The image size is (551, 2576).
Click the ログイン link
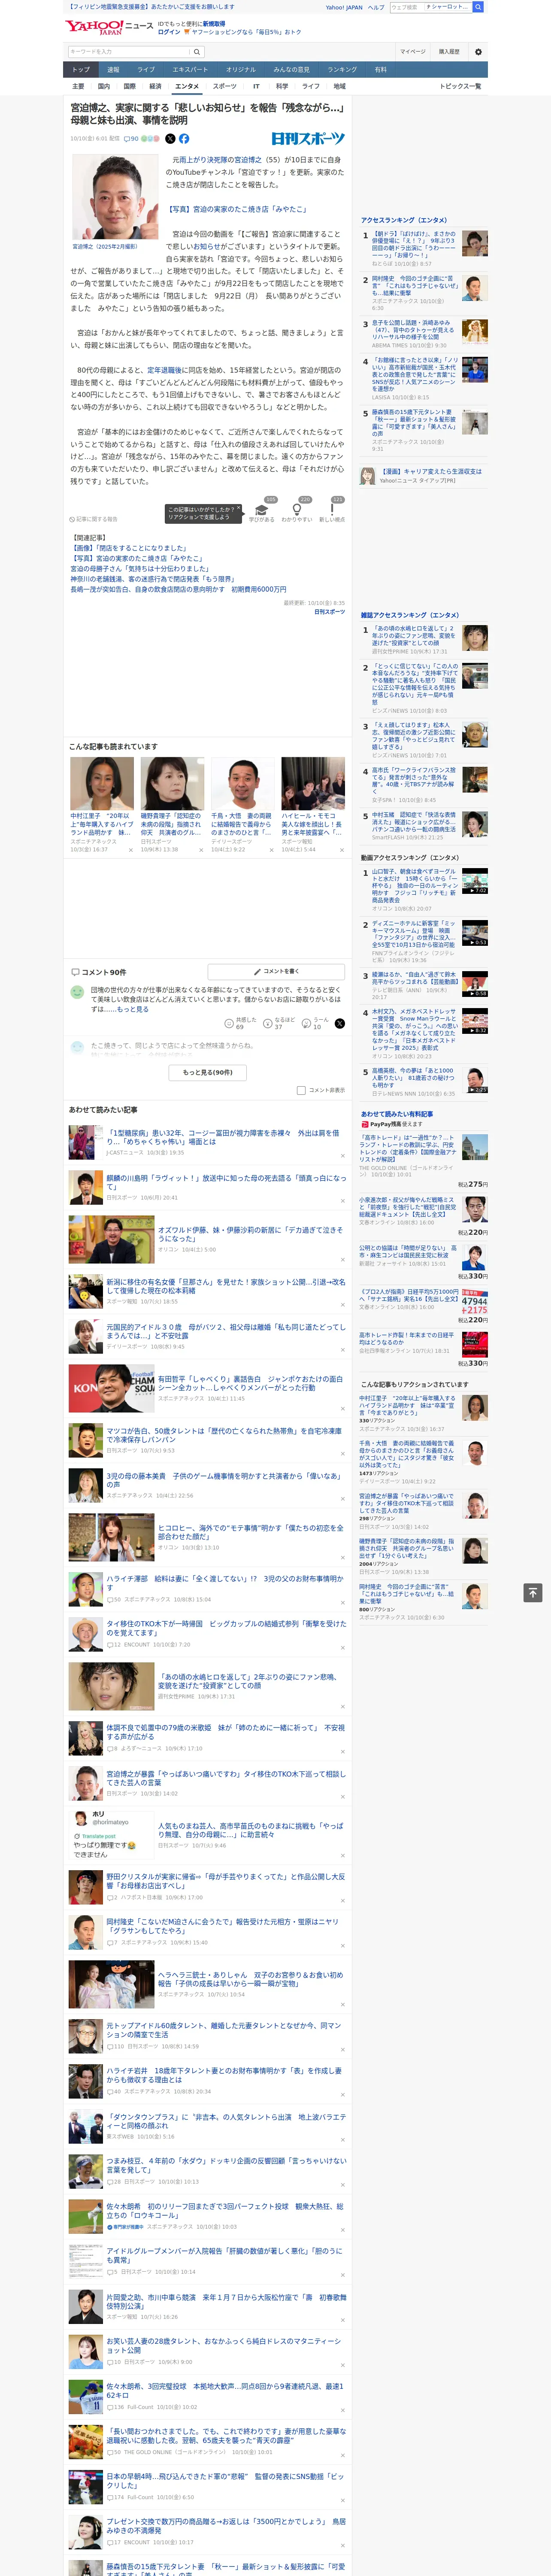169,32
